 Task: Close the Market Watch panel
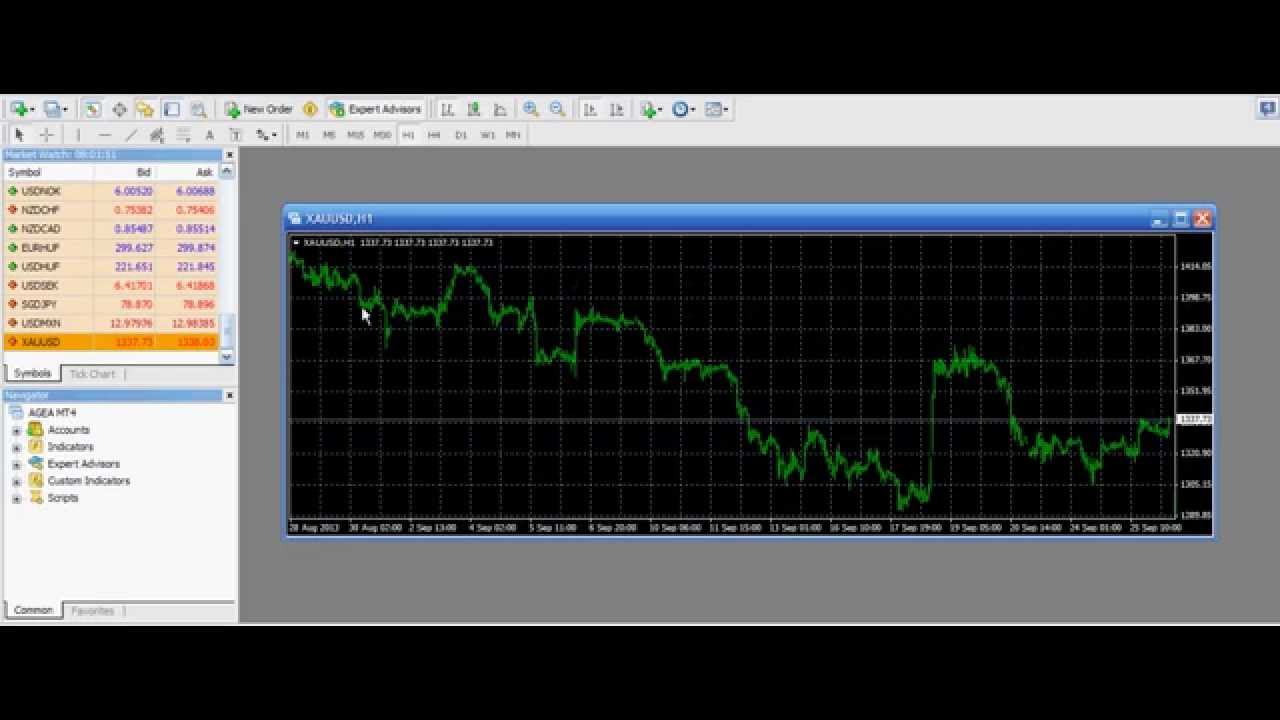tap(229, 155)
